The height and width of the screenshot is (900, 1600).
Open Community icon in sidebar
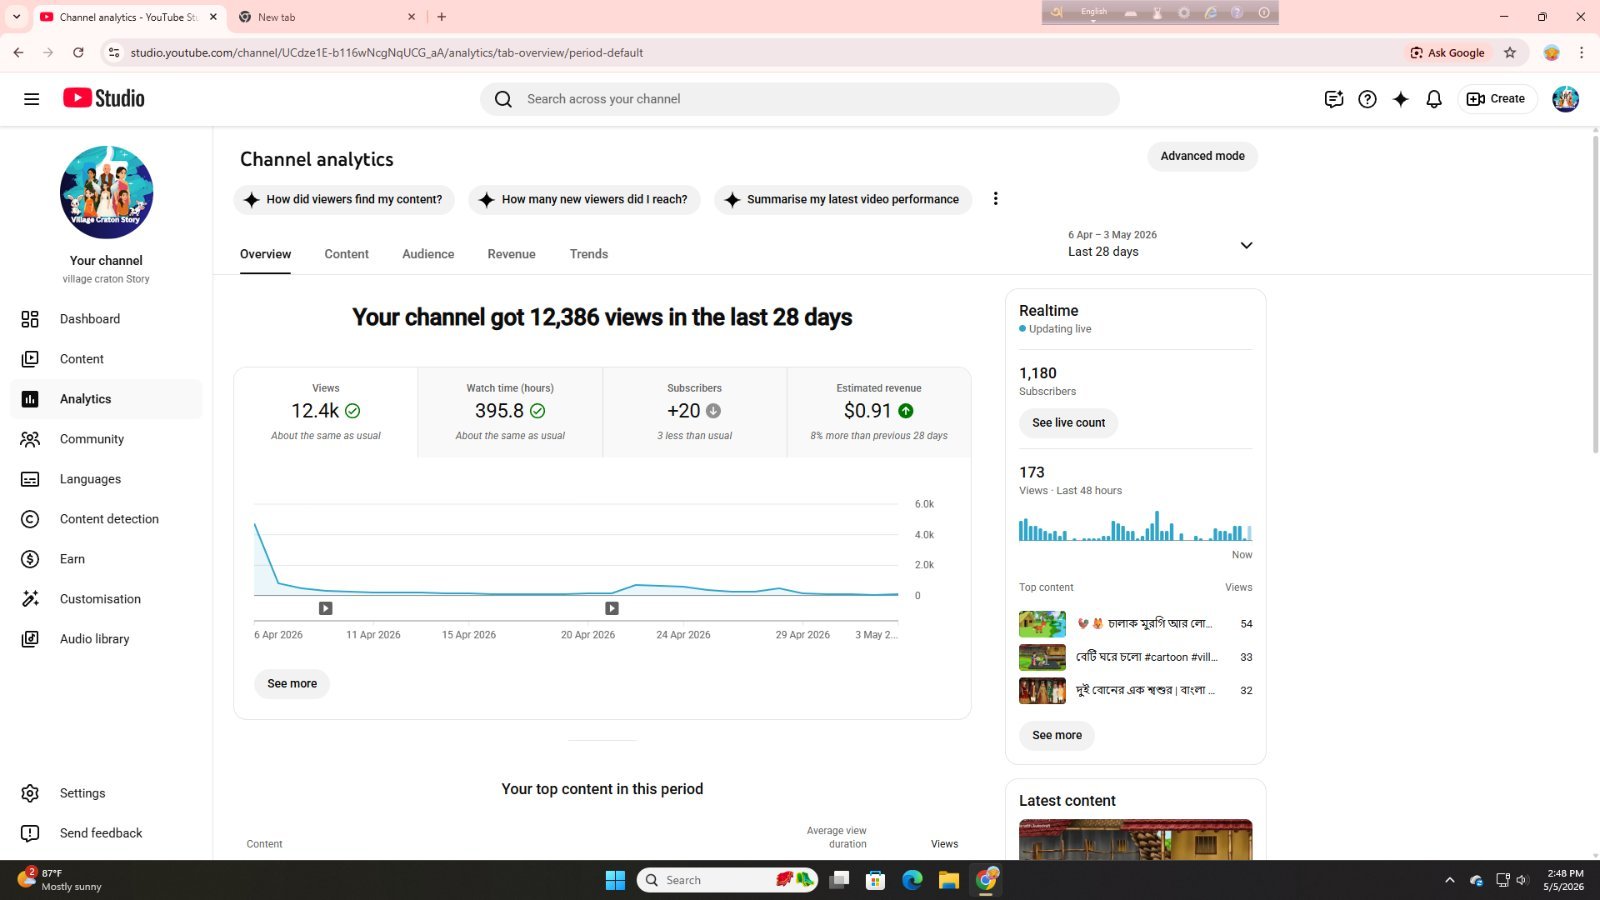tap(30, 439)
